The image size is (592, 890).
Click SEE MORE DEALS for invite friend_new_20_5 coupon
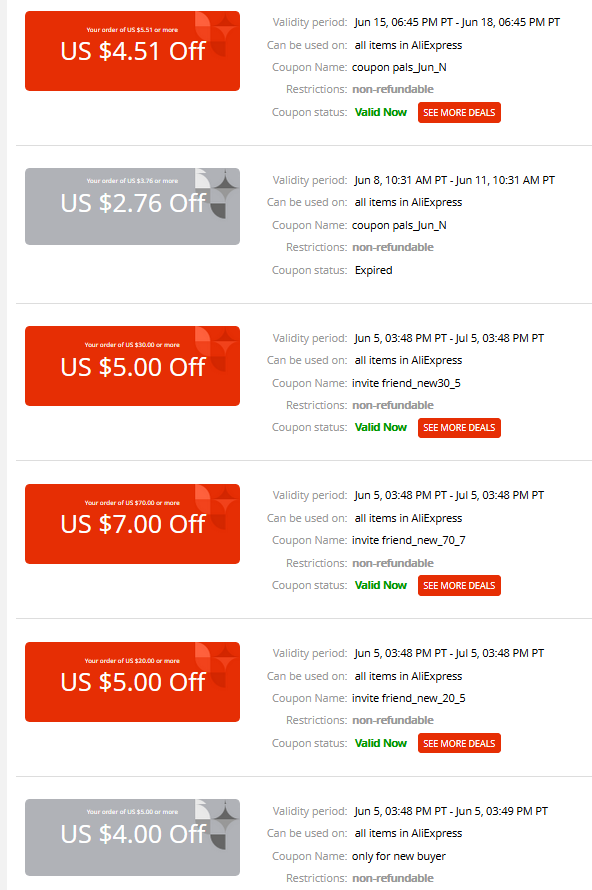pyautogui.click(x=459, y=743)
